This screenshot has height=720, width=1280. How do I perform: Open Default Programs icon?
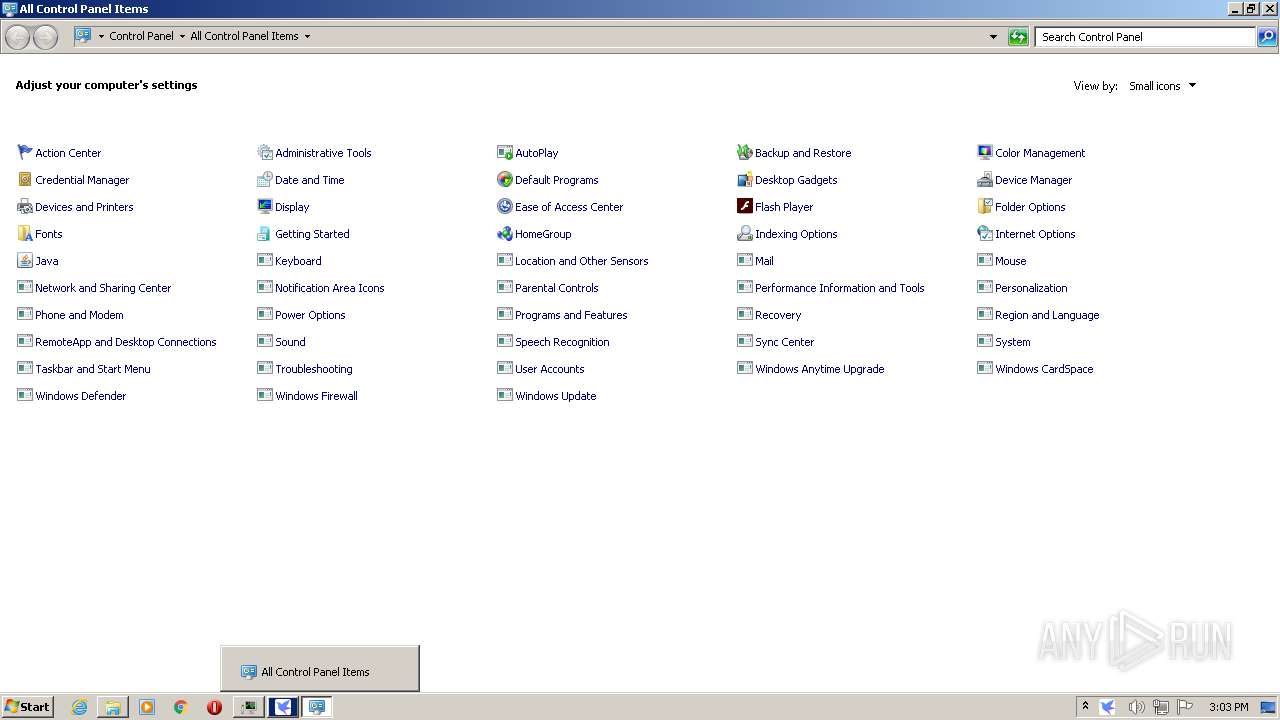505,179
